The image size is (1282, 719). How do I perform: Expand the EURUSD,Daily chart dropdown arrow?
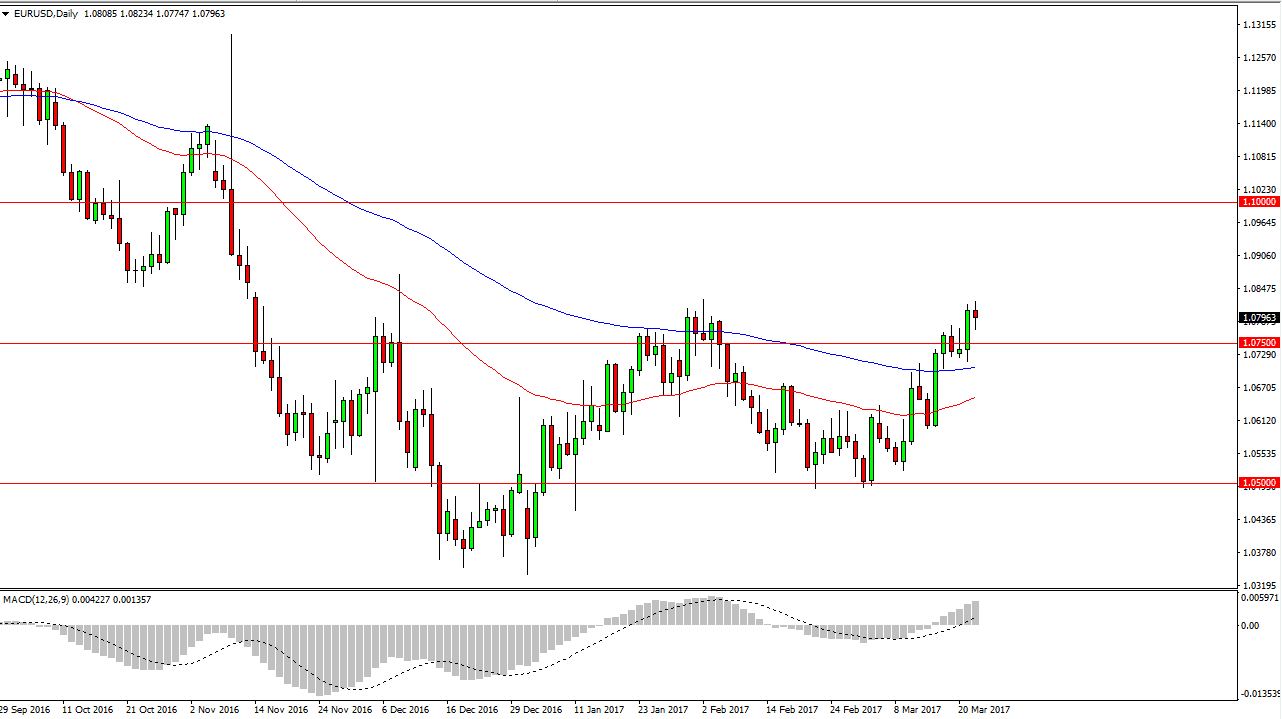8,15
